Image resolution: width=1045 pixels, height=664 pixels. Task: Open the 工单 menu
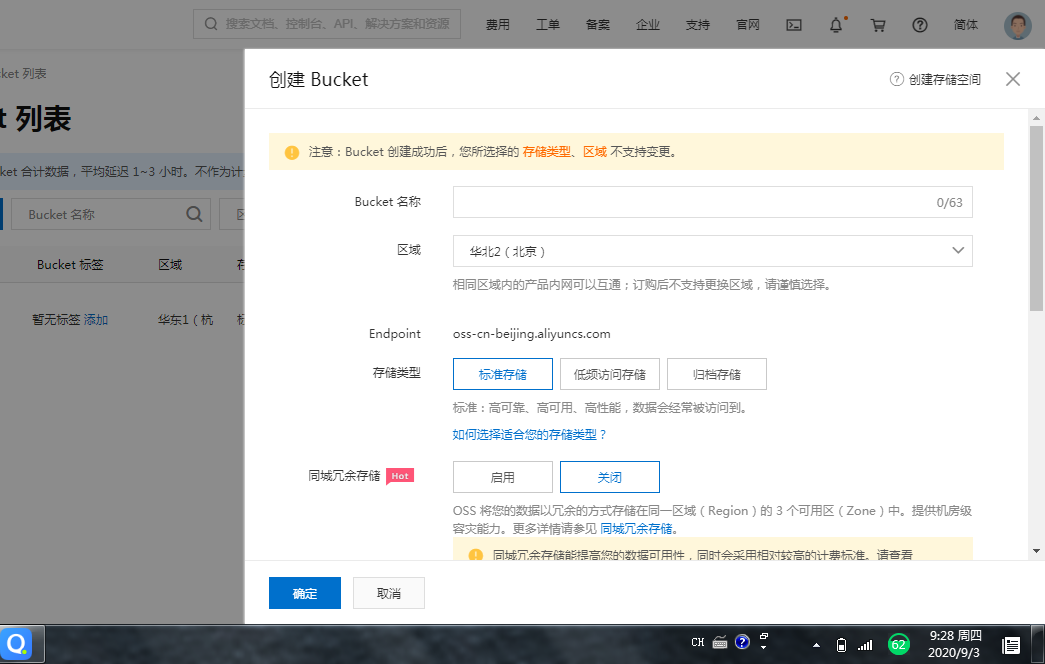[548, 25]
